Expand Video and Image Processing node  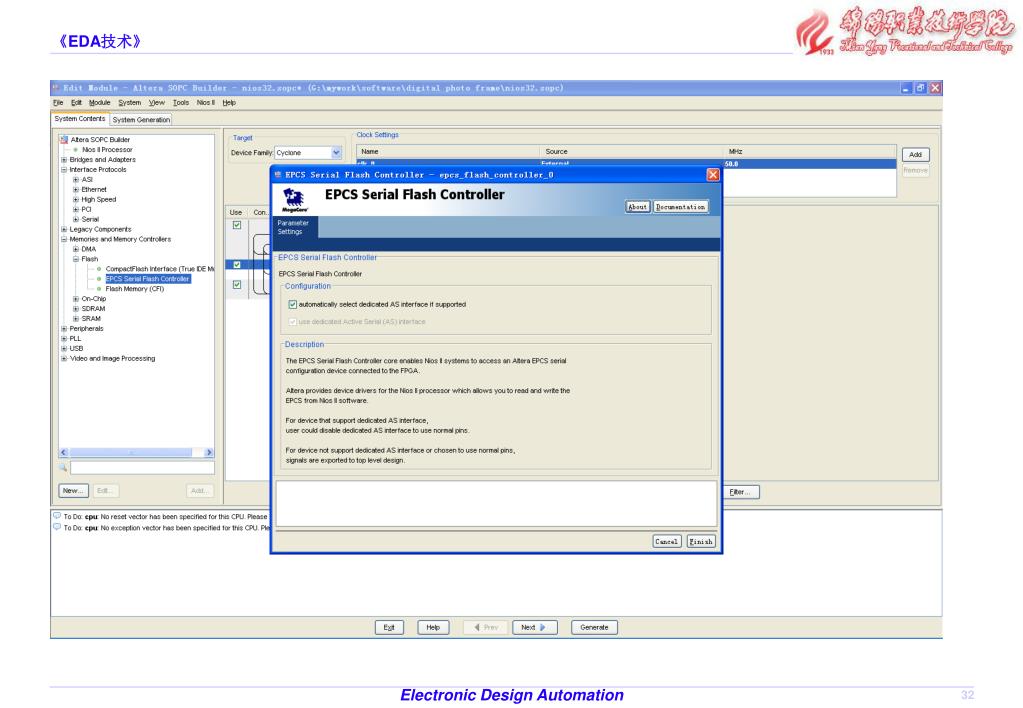64,359
